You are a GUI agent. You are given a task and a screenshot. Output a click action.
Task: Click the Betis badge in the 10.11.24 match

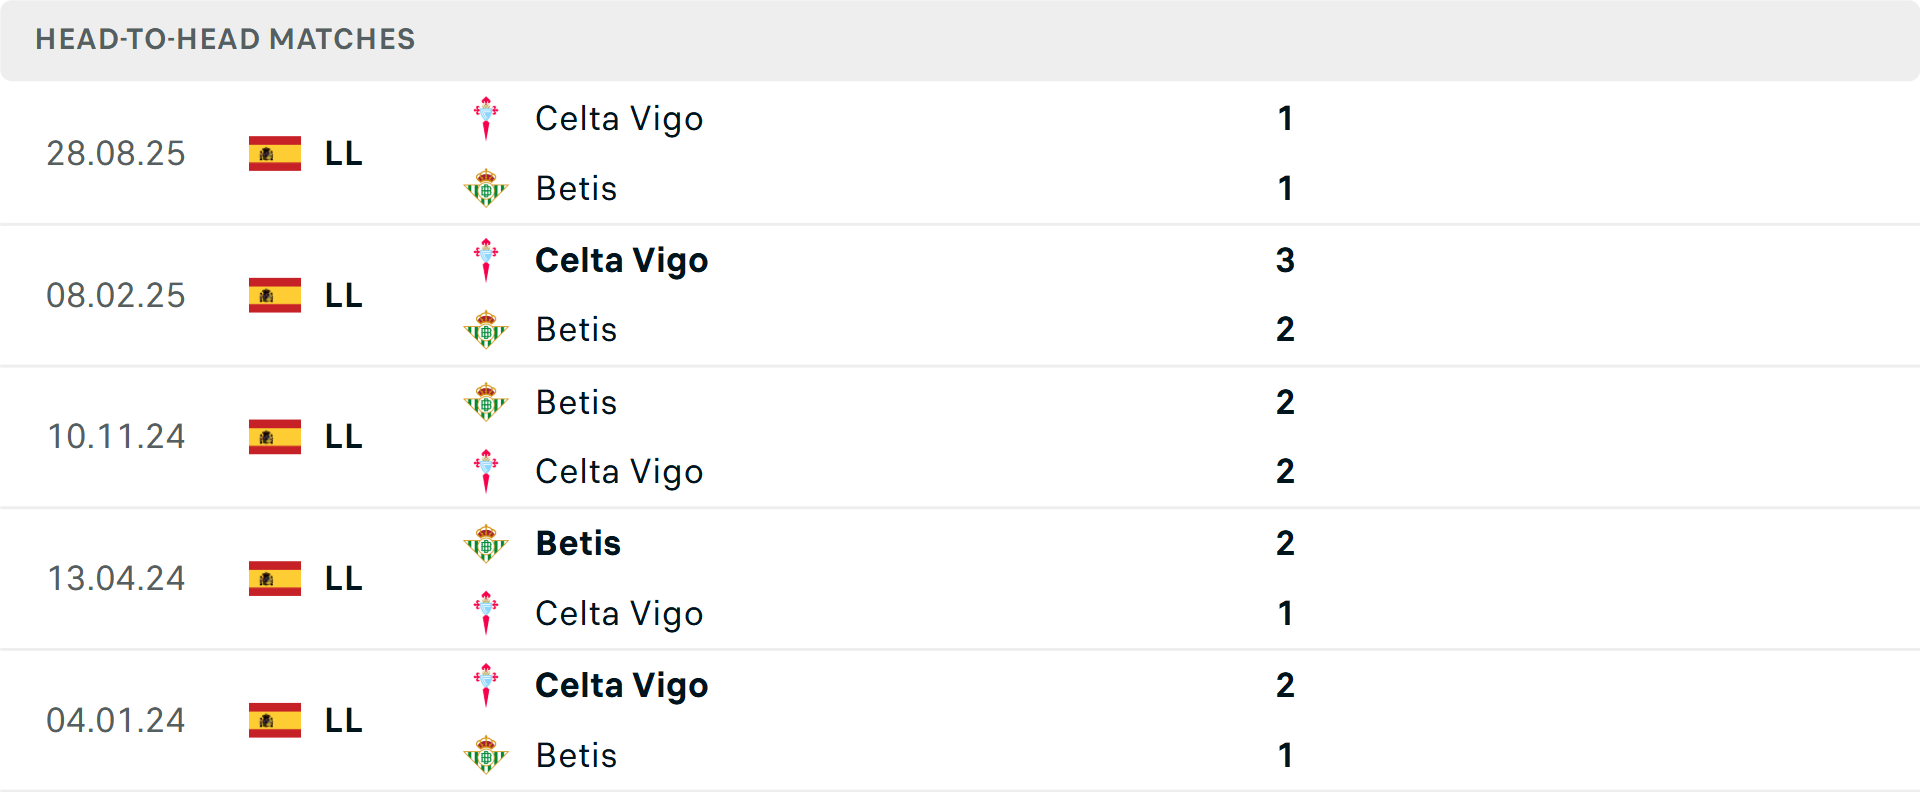click(x=486, y=401)
